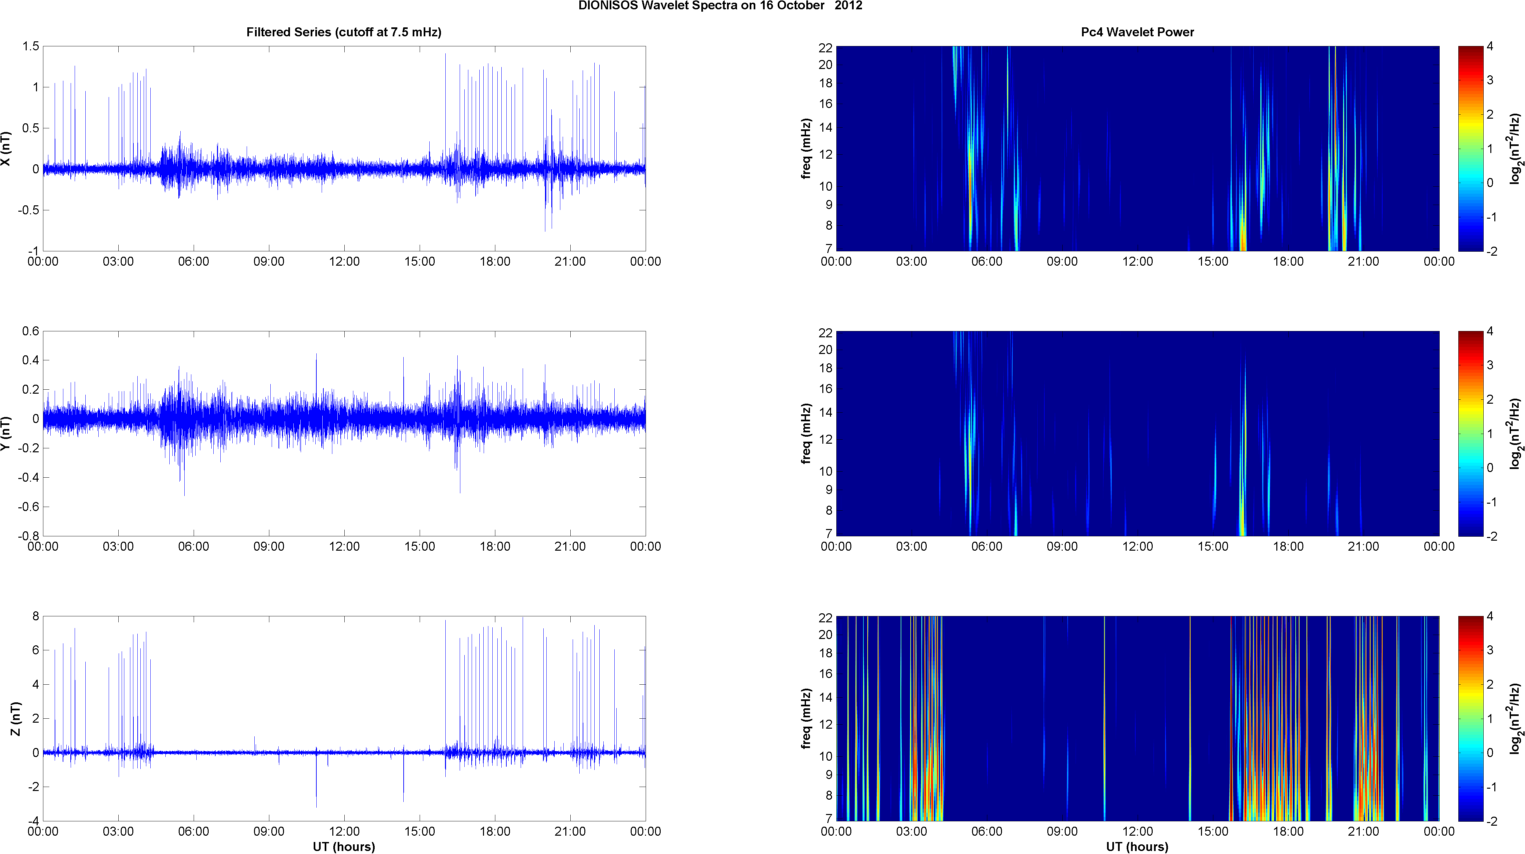Select the "Pc4 Wavelet Power" heading
Image resolution: width=1525 pixels, height=854 pixels.
1137,32
